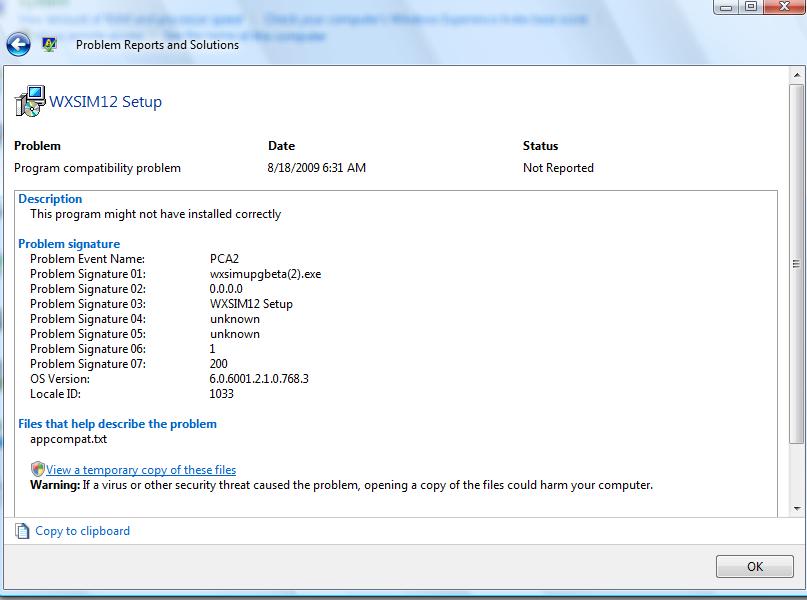Click the Problem signature heading
Screen dimensions: 807x600
pos(69,243)
